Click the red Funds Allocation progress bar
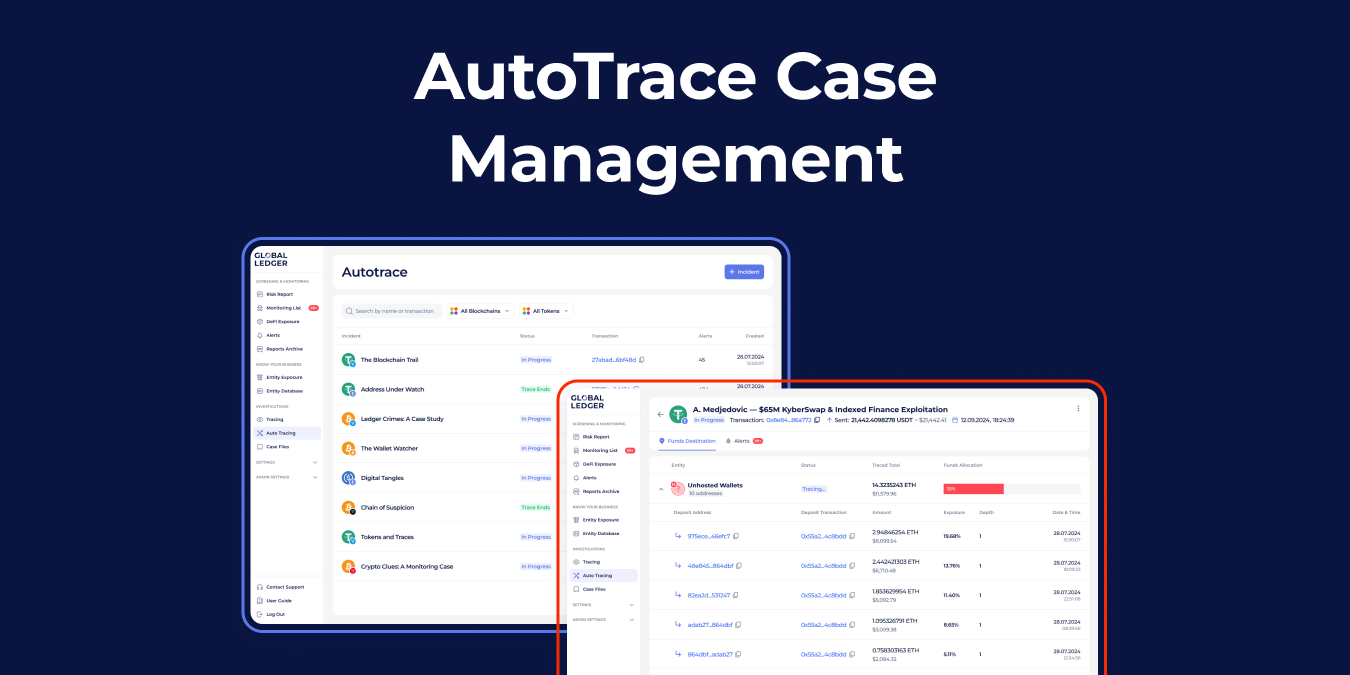Image resolution: width=1350 pixels, height=675 pixels. (974, 488)
